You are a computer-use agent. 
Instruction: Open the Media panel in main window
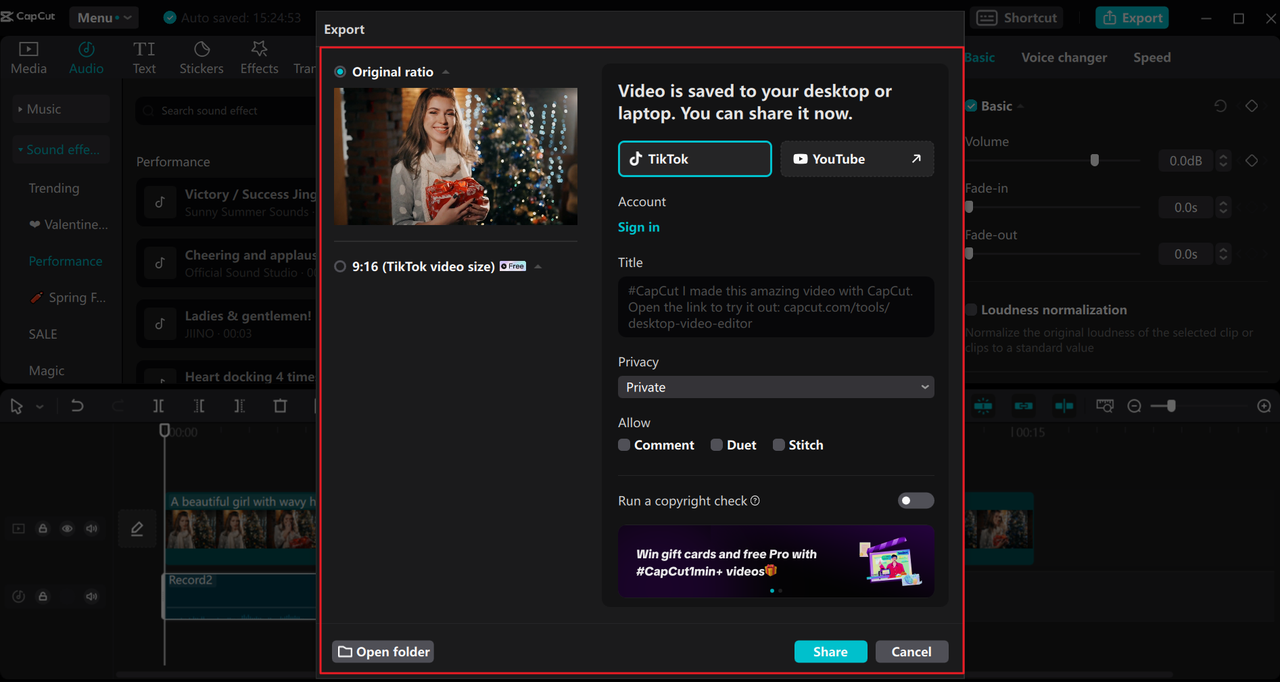click(28, 58)
